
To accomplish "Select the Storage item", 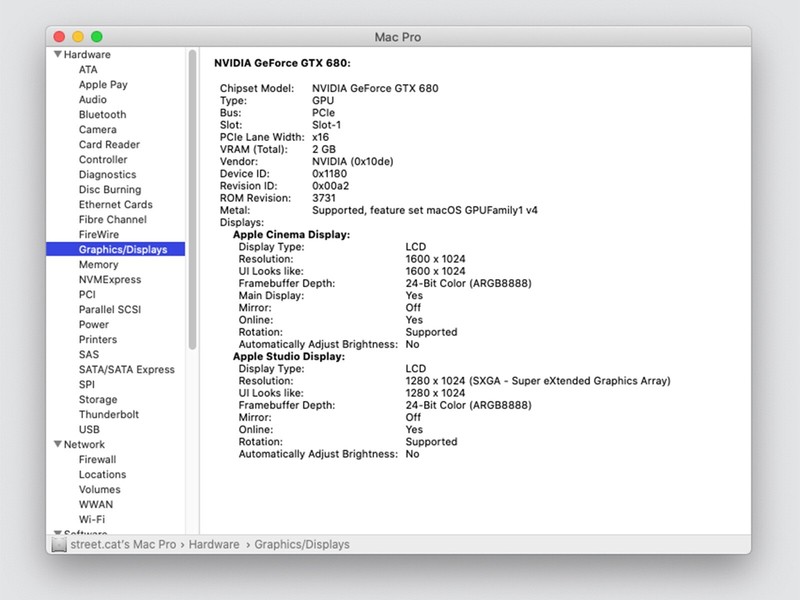I will (x=98, y=400).
